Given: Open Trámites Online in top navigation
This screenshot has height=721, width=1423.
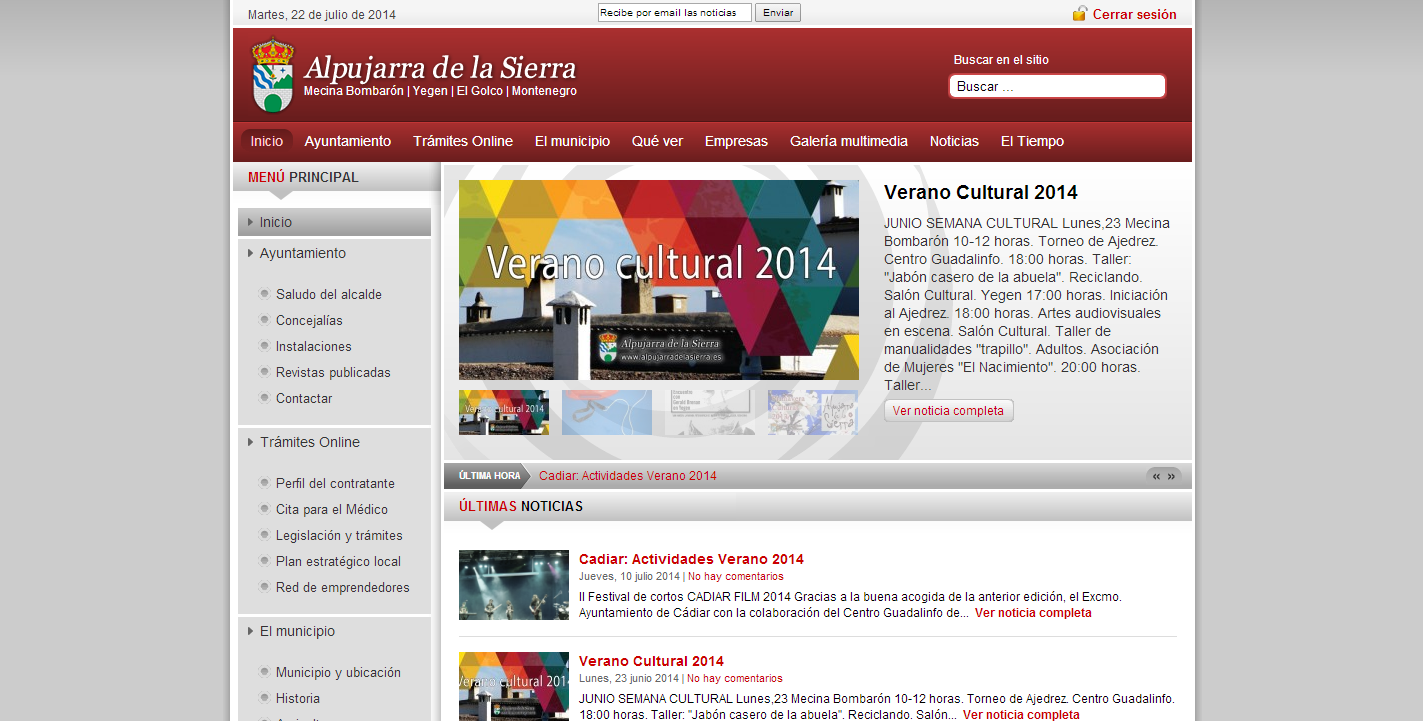Looking at the screenshot, I should (463, 141).
